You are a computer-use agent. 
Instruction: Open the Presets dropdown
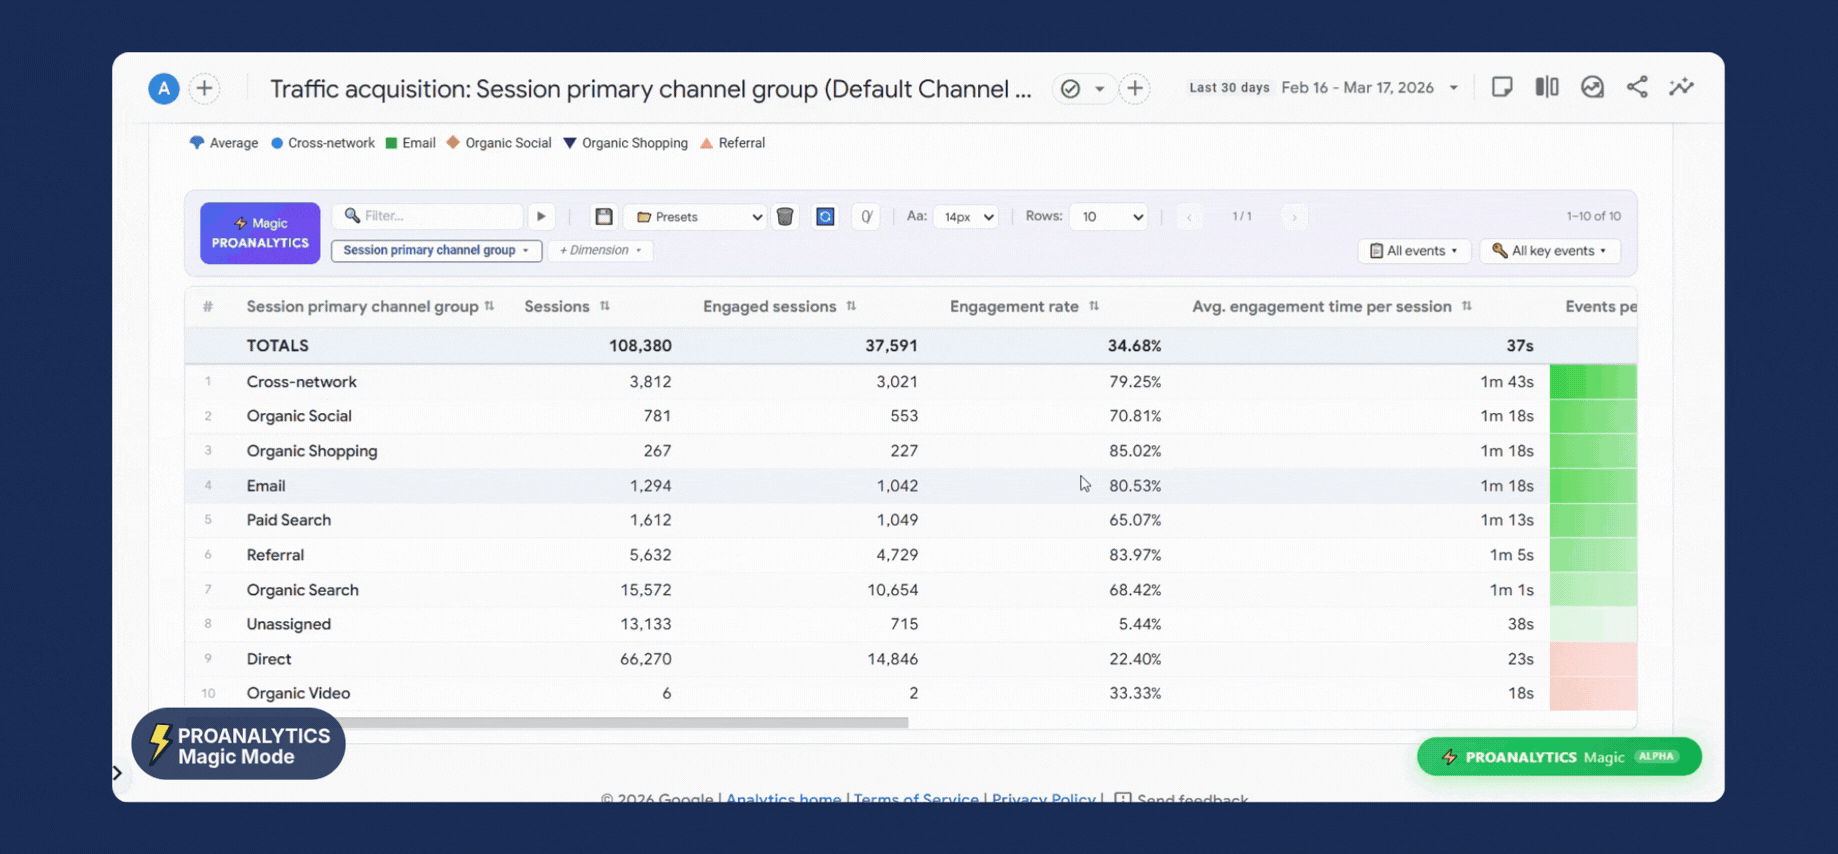tap(696, 217)
